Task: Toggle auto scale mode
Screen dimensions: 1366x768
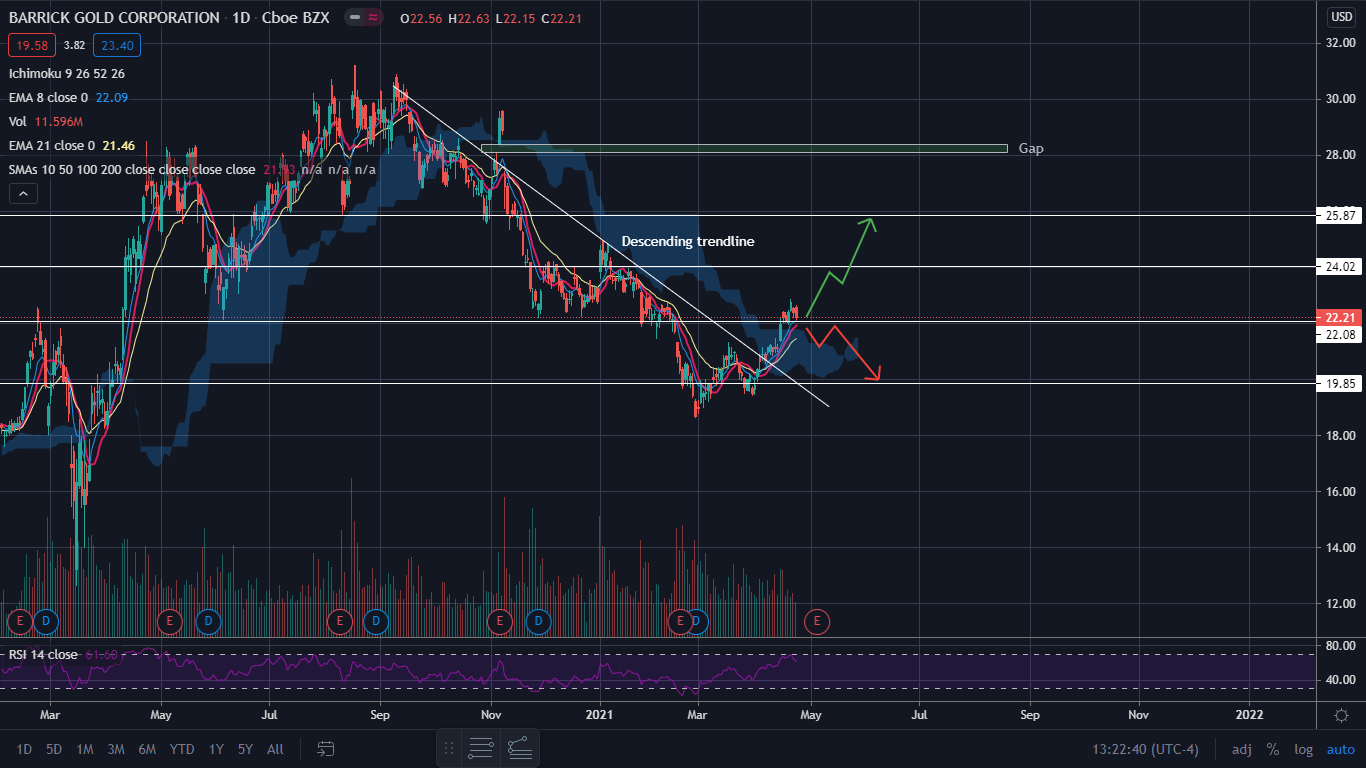Action: (x=1340, y=749)
